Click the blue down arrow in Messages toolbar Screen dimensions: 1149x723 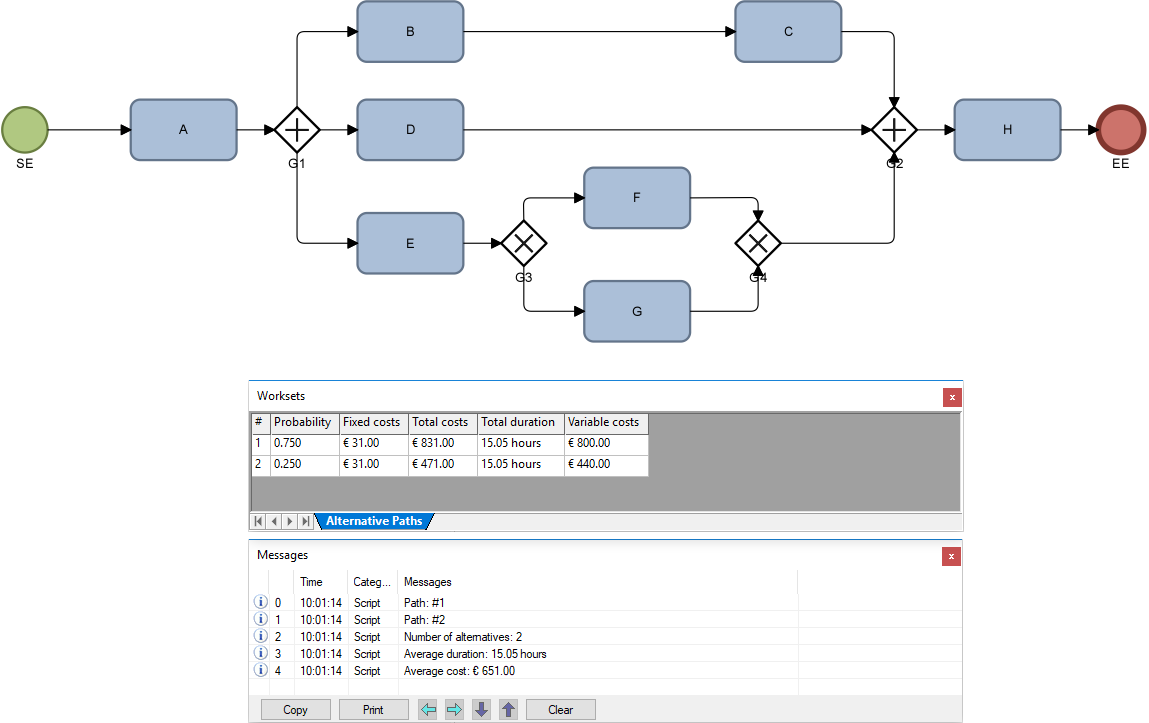click(481, 709)
